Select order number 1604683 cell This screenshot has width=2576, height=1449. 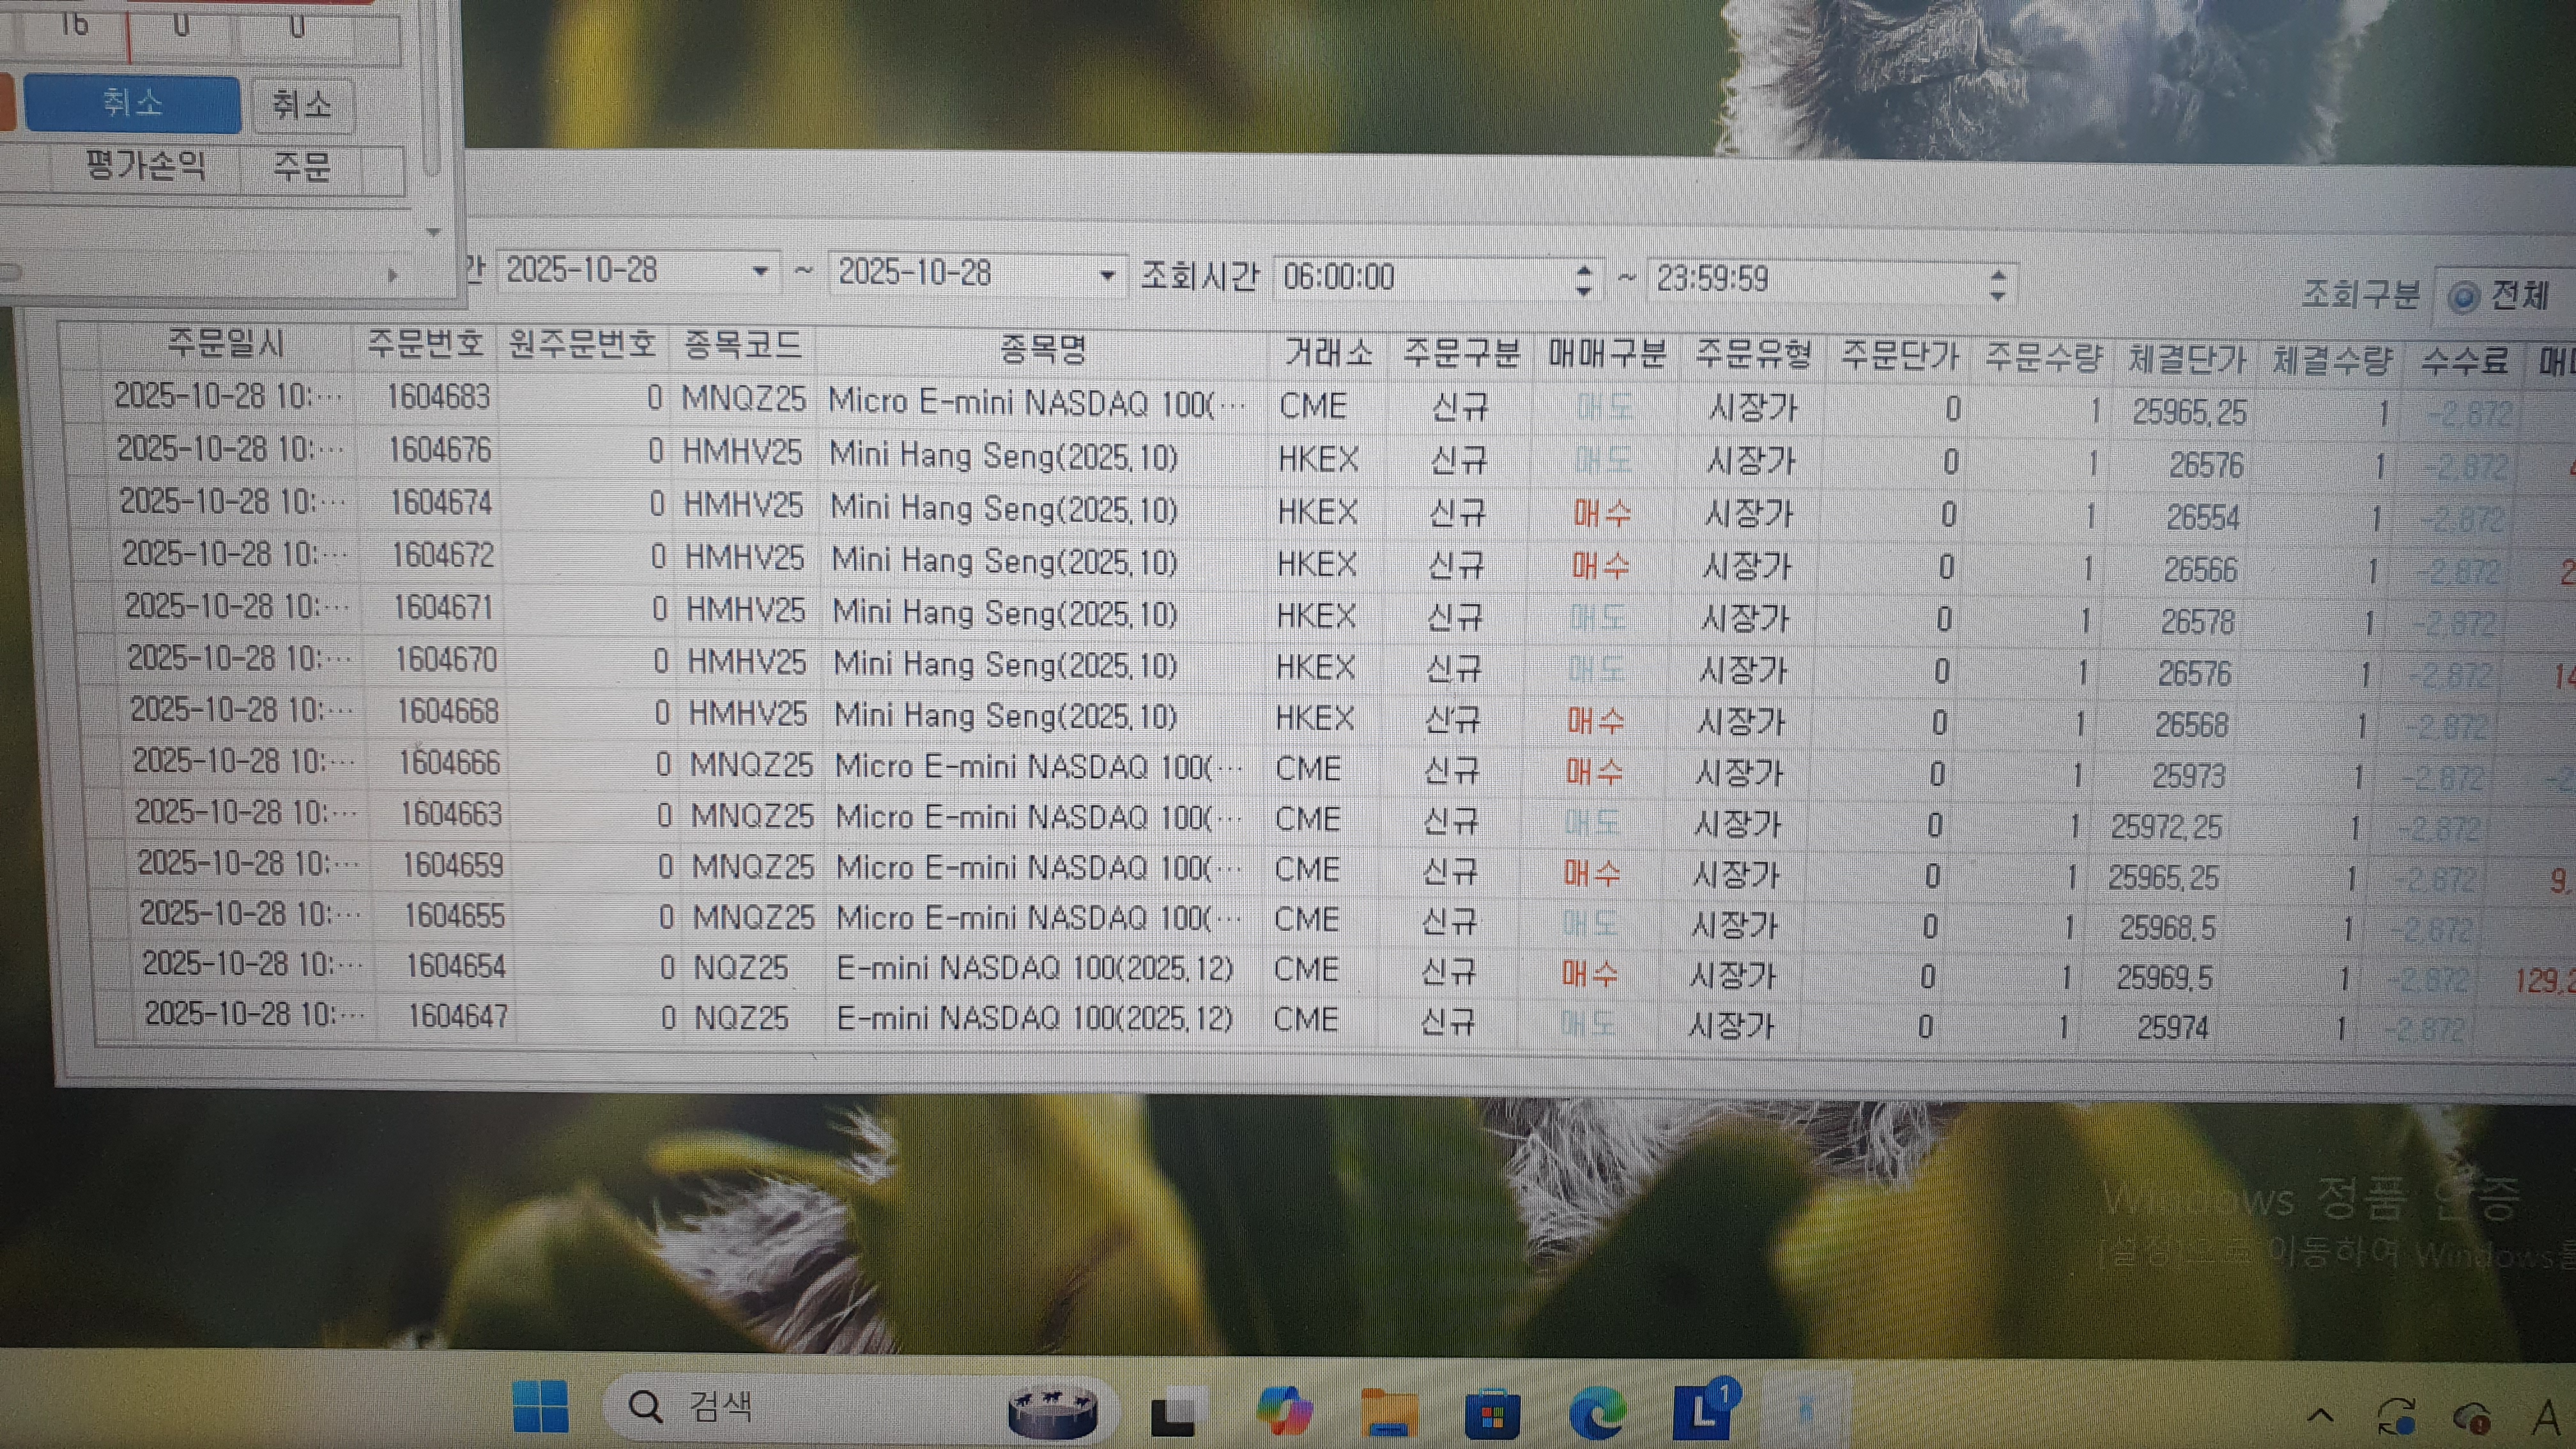pyautogui.click(x=438, y=397)
